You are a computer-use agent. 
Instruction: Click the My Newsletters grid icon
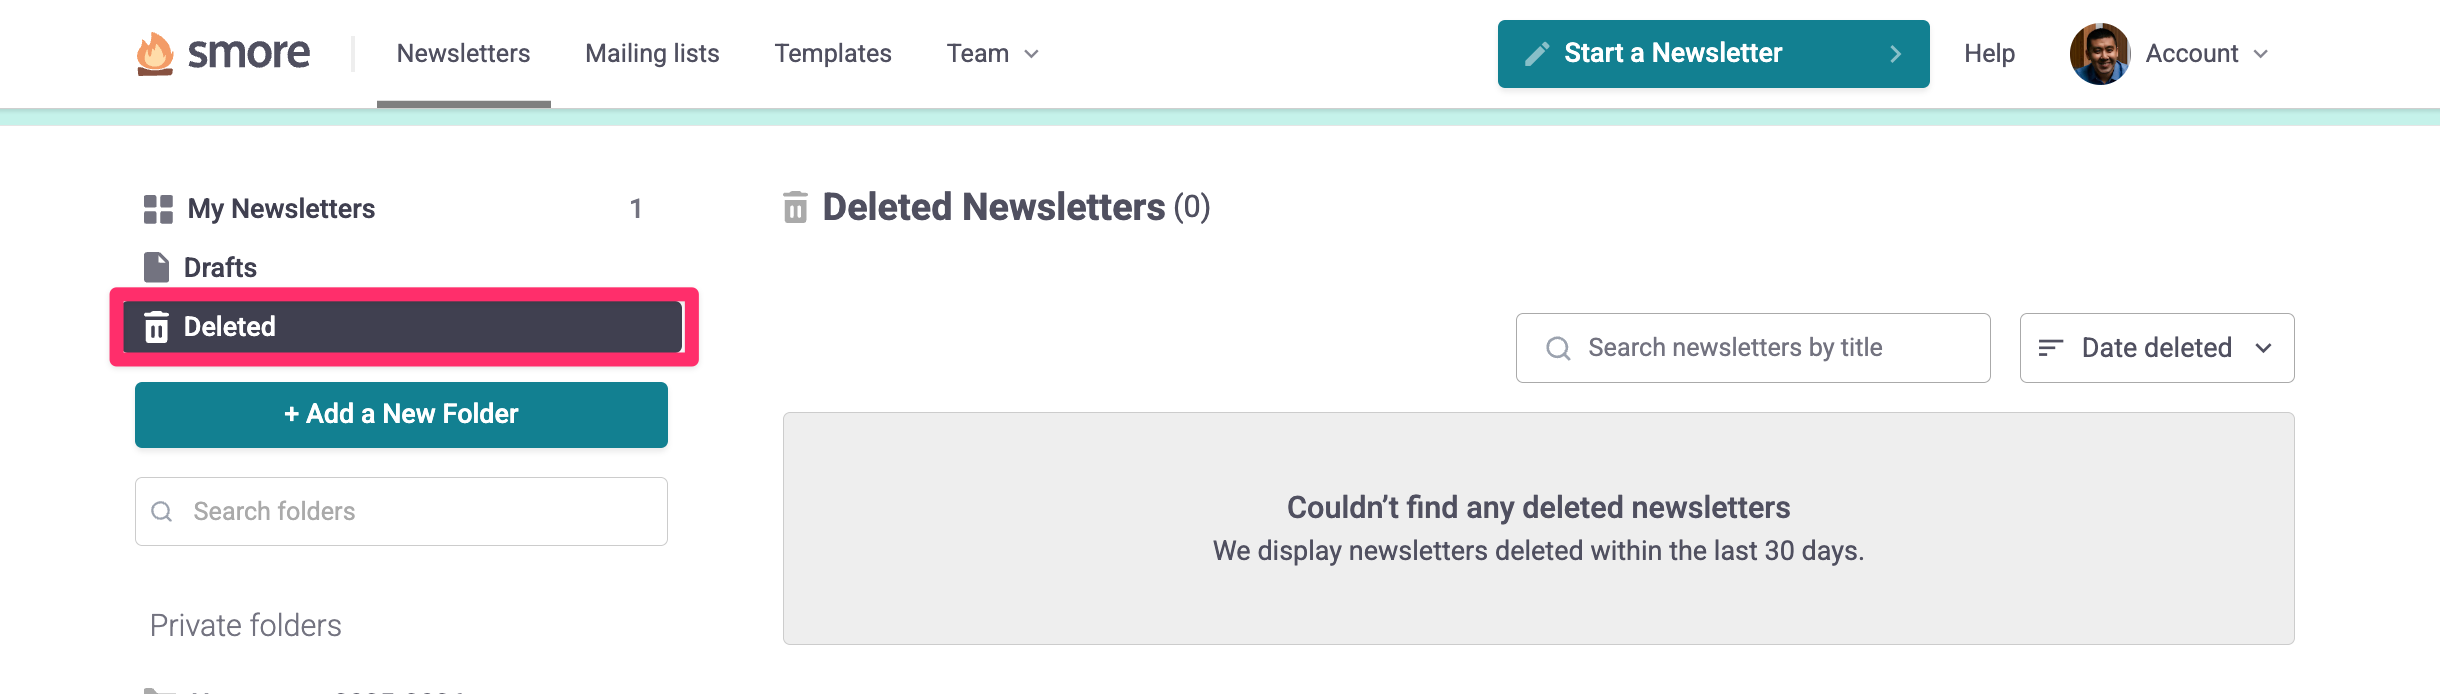pos(158,209)
